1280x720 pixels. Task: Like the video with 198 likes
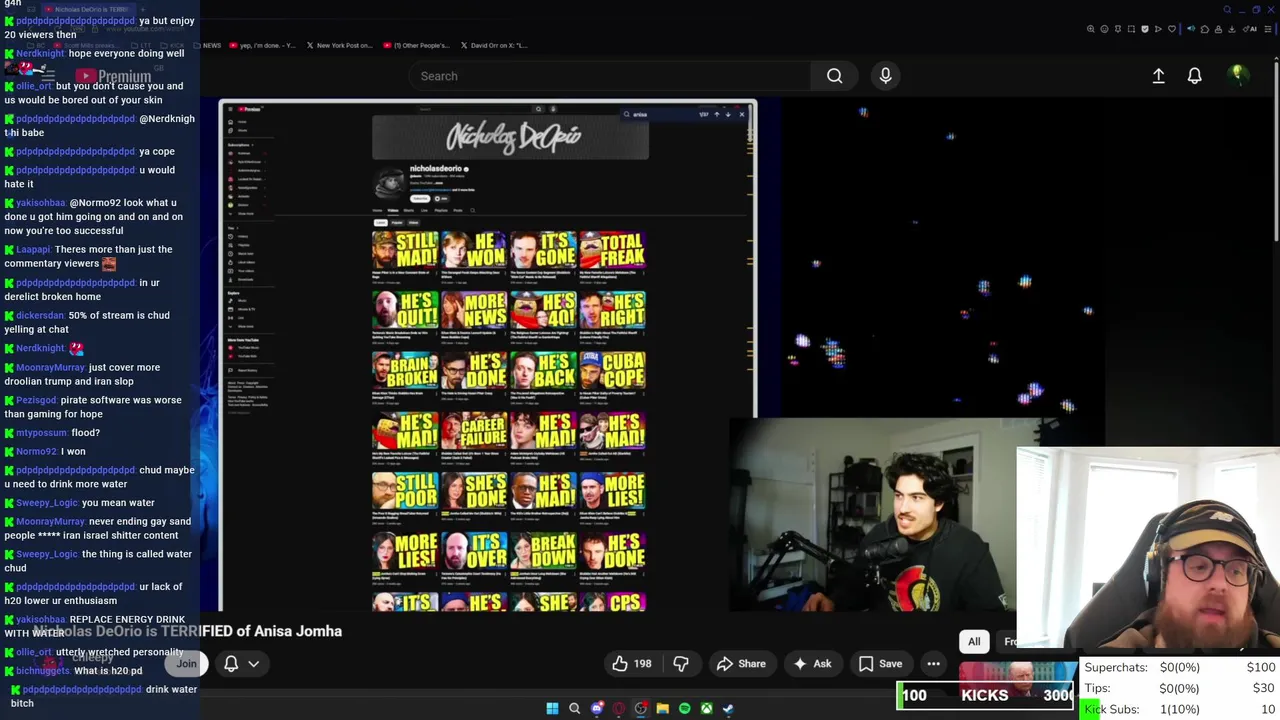(x=631, y=663)
